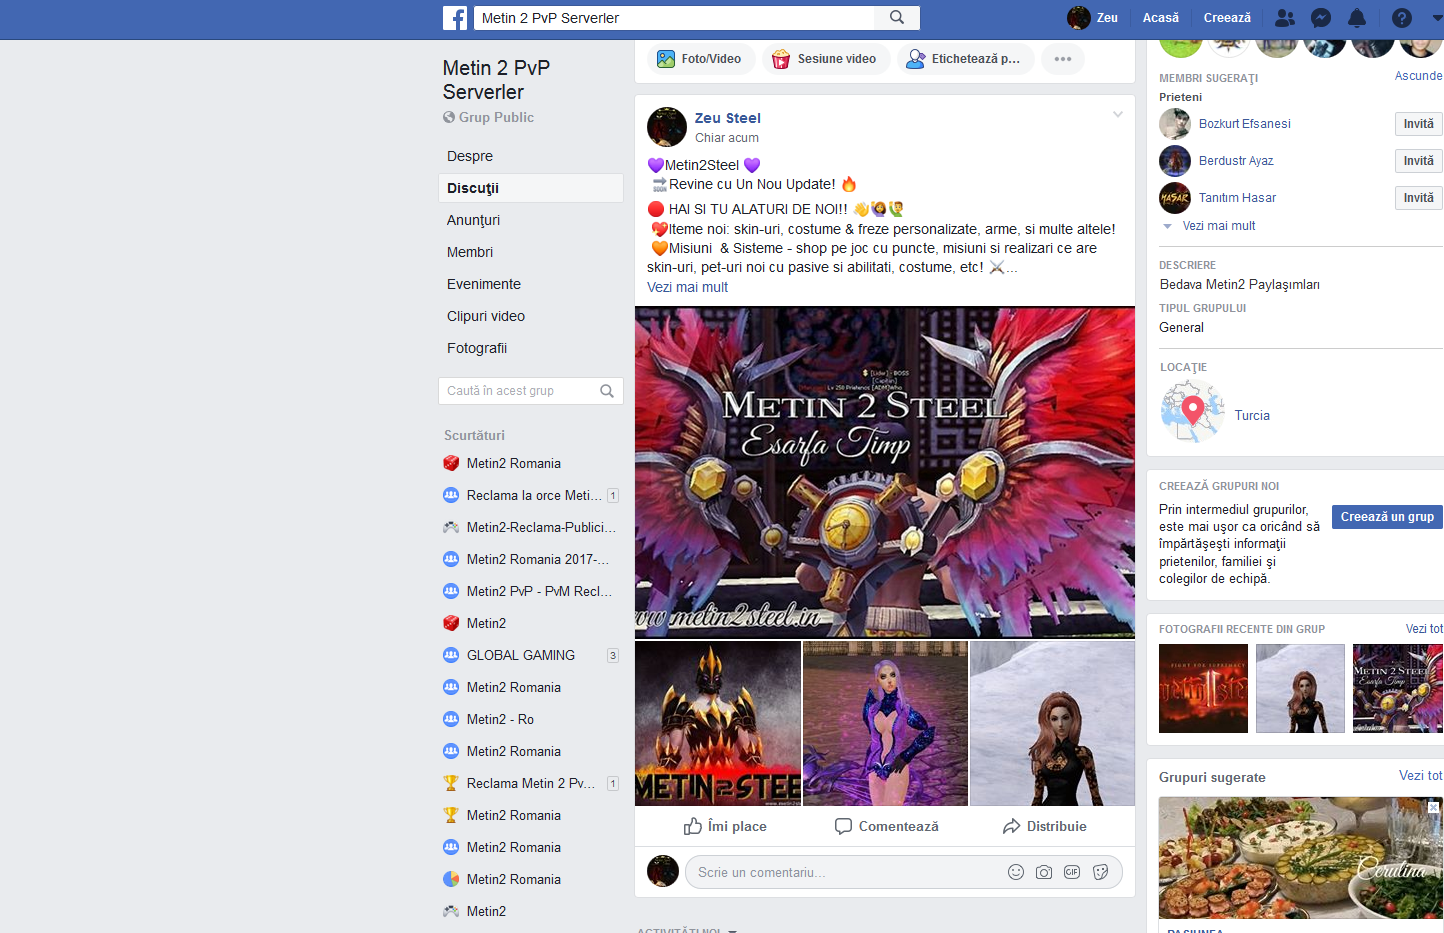This screenshot has height=933, width=1444.
Task: Add a GIF to the comment
Action: point(1072,872)
